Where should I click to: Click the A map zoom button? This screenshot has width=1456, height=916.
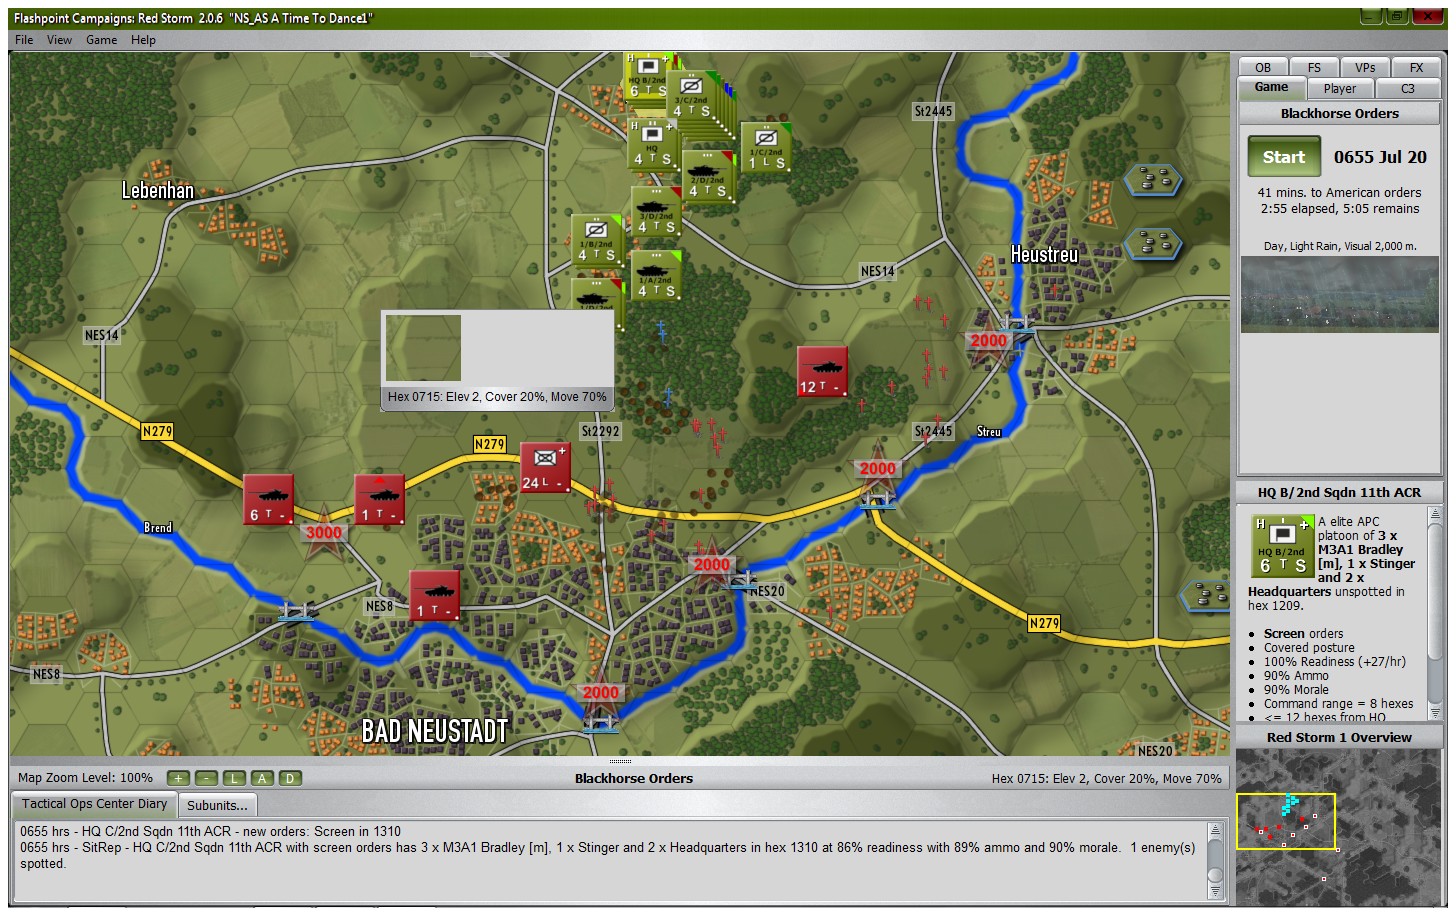click(x=262, y=778)
